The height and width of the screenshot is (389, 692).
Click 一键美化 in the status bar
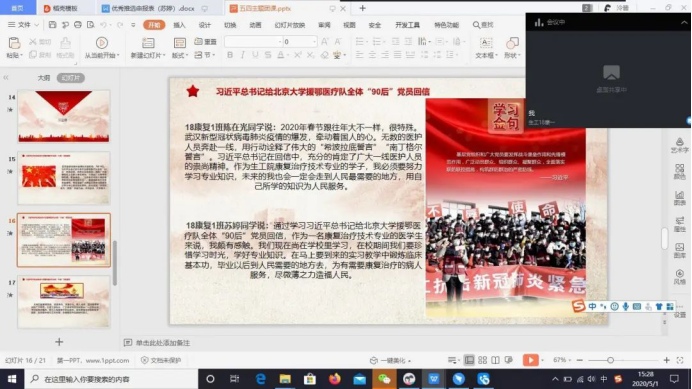tap(391, 360)
